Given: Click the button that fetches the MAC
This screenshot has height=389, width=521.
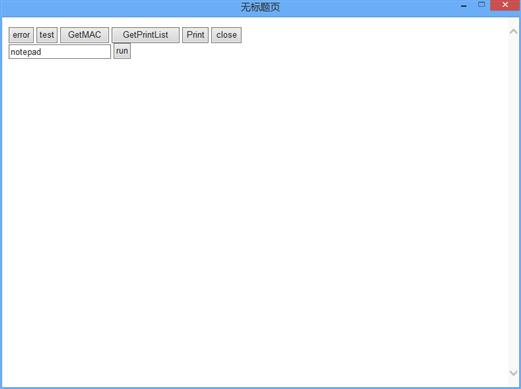Looking at the screenshot, I should 84,35.
